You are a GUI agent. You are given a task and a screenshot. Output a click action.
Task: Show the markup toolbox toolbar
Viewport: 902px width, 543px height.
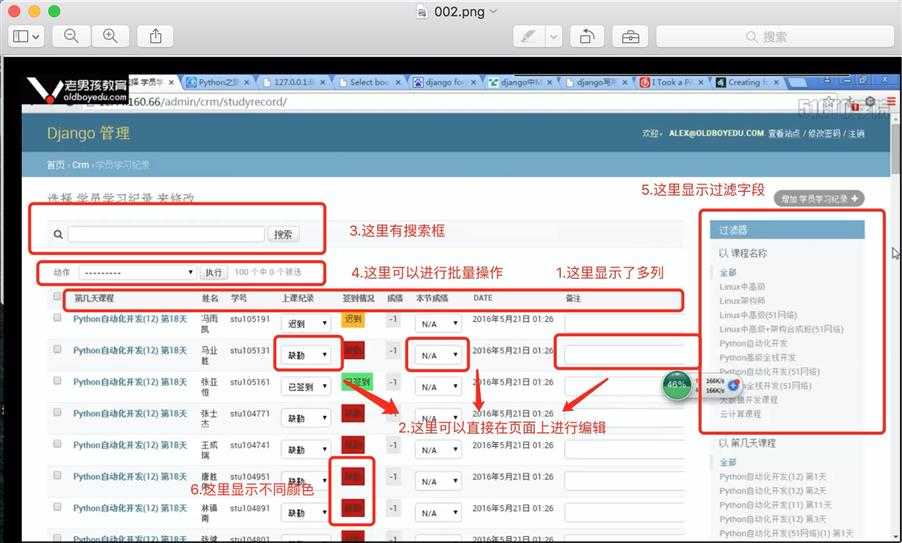click(630, 37)
